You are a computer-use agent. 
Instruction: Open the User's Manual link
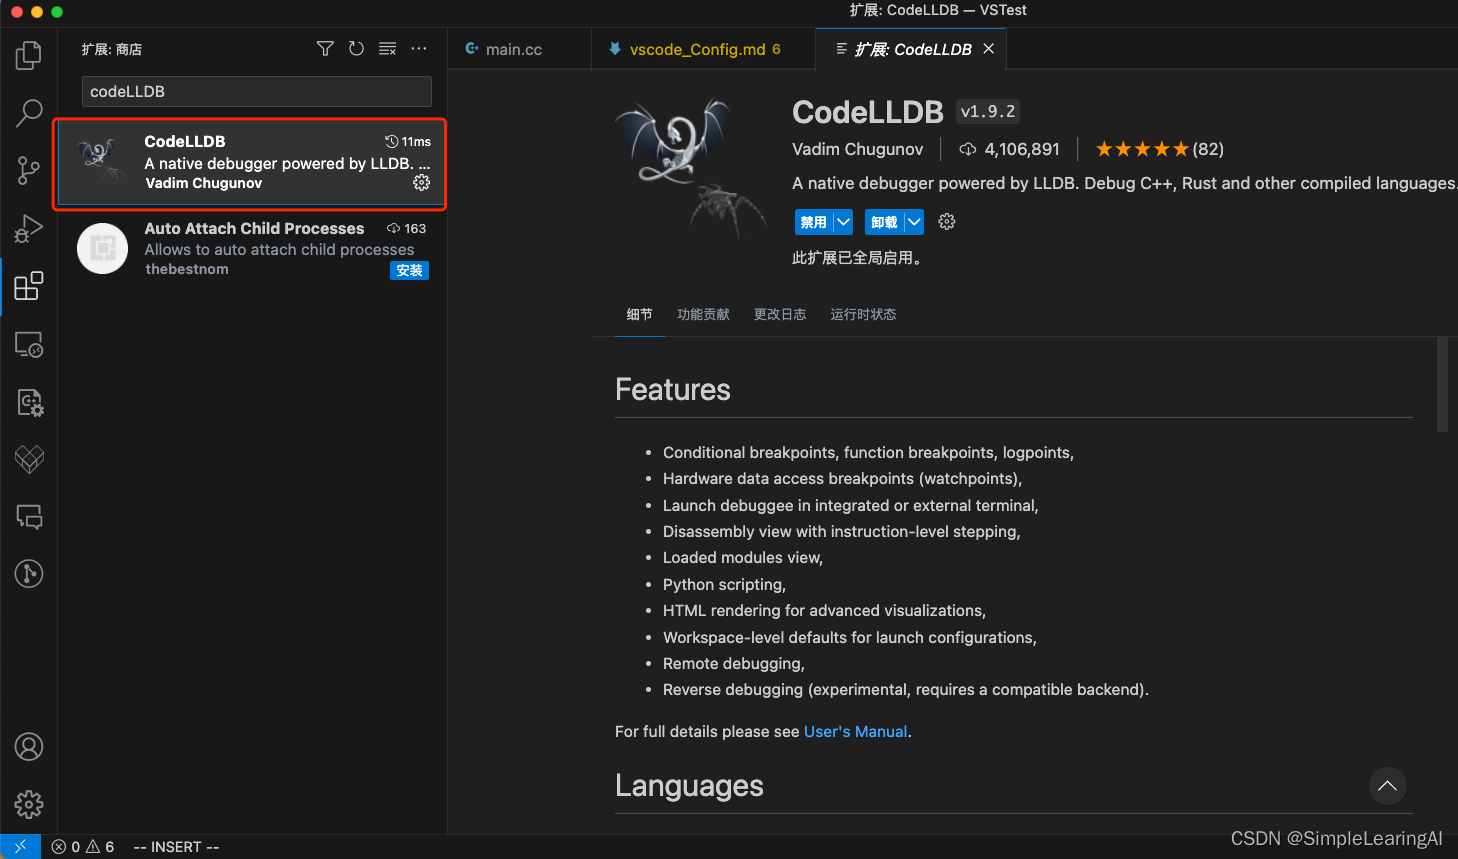[x=855, y=732]
